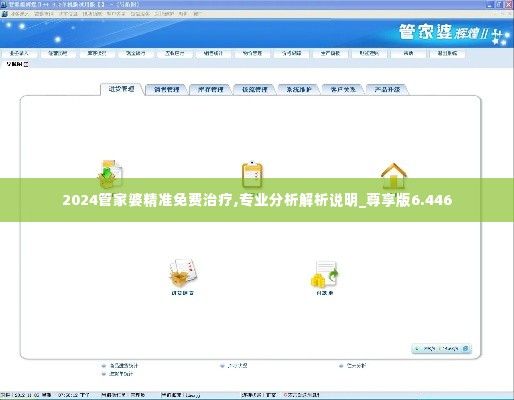Click the small icon starting the menu bar
This screenshot has width=514, height=400.
point(4,14)
